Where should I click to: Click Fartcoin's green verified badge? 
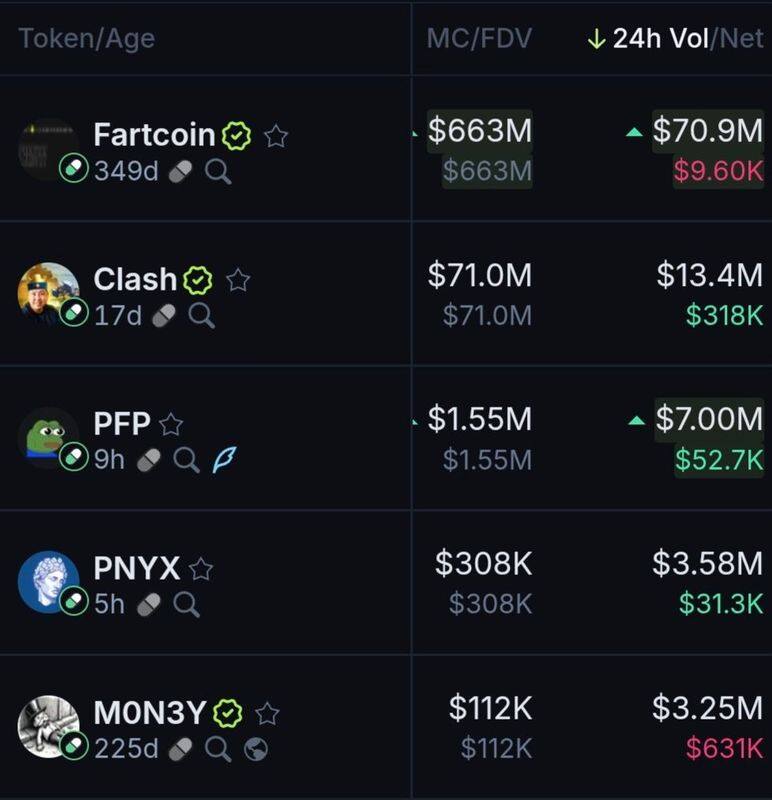[236, 135]
